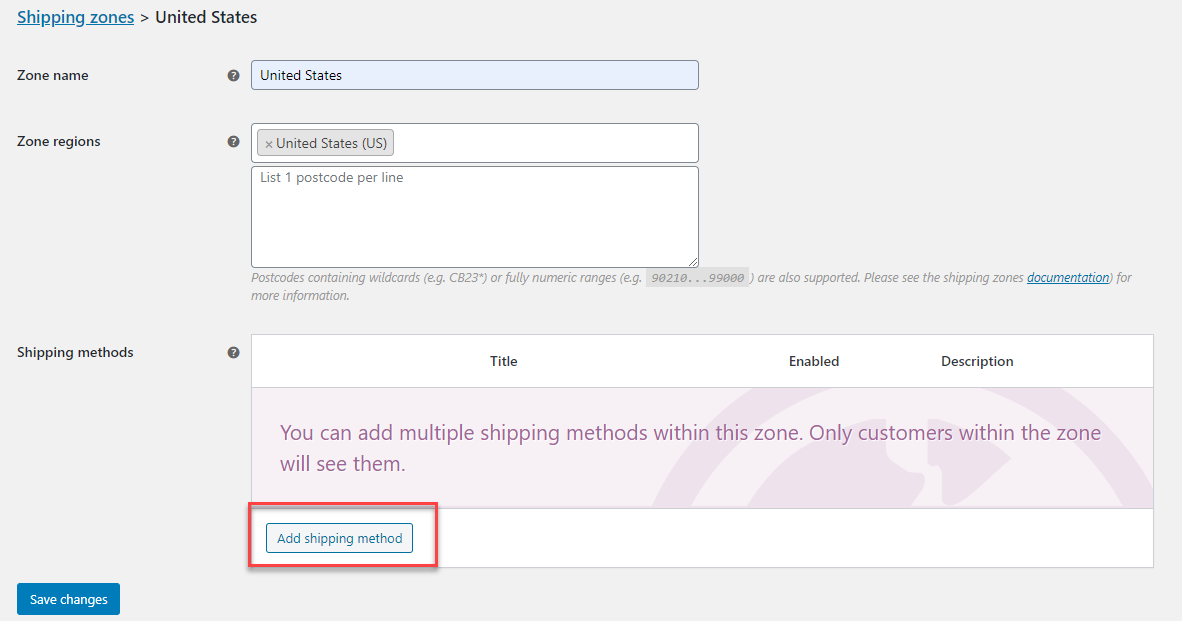
Task: Click inside the postcode list textarea
Action: click(x=474, y=215)
